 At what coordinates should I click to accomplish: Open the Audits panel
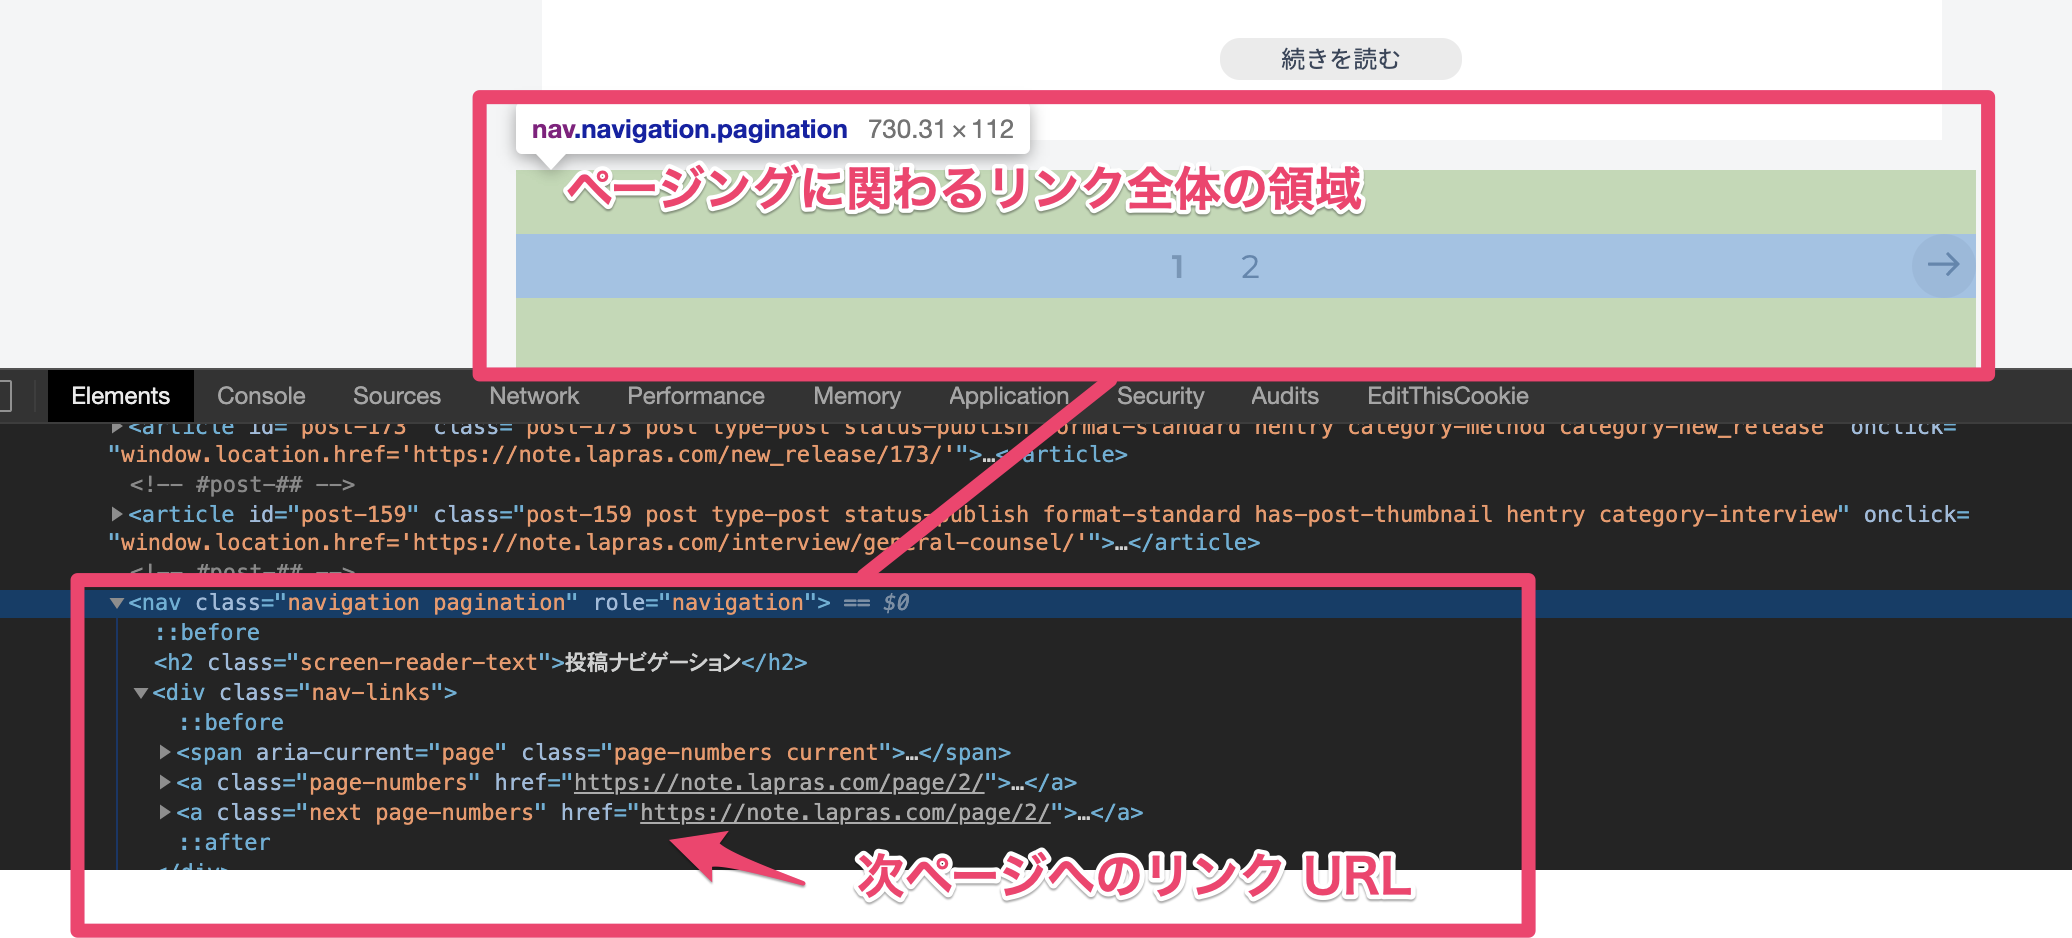pyautogui.click(x=1284, y=395)
